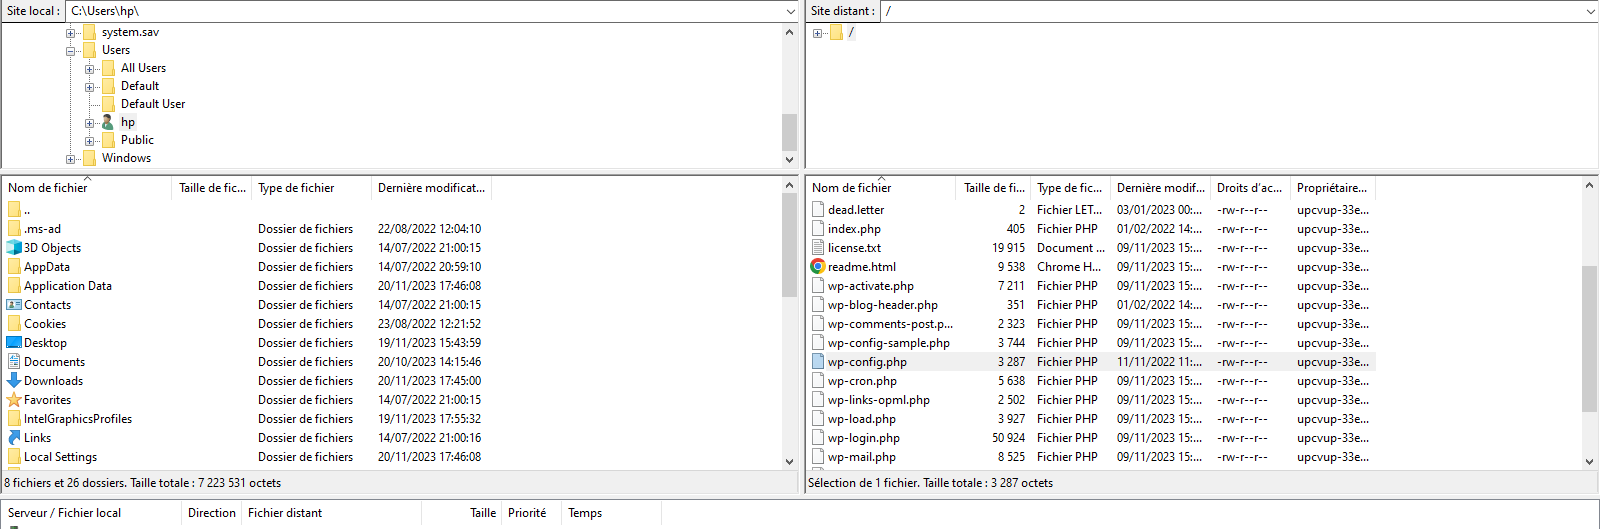Sort remote files by Droits d'accès
Viewport: 1600px width, 529px height.
point(1250,188)
